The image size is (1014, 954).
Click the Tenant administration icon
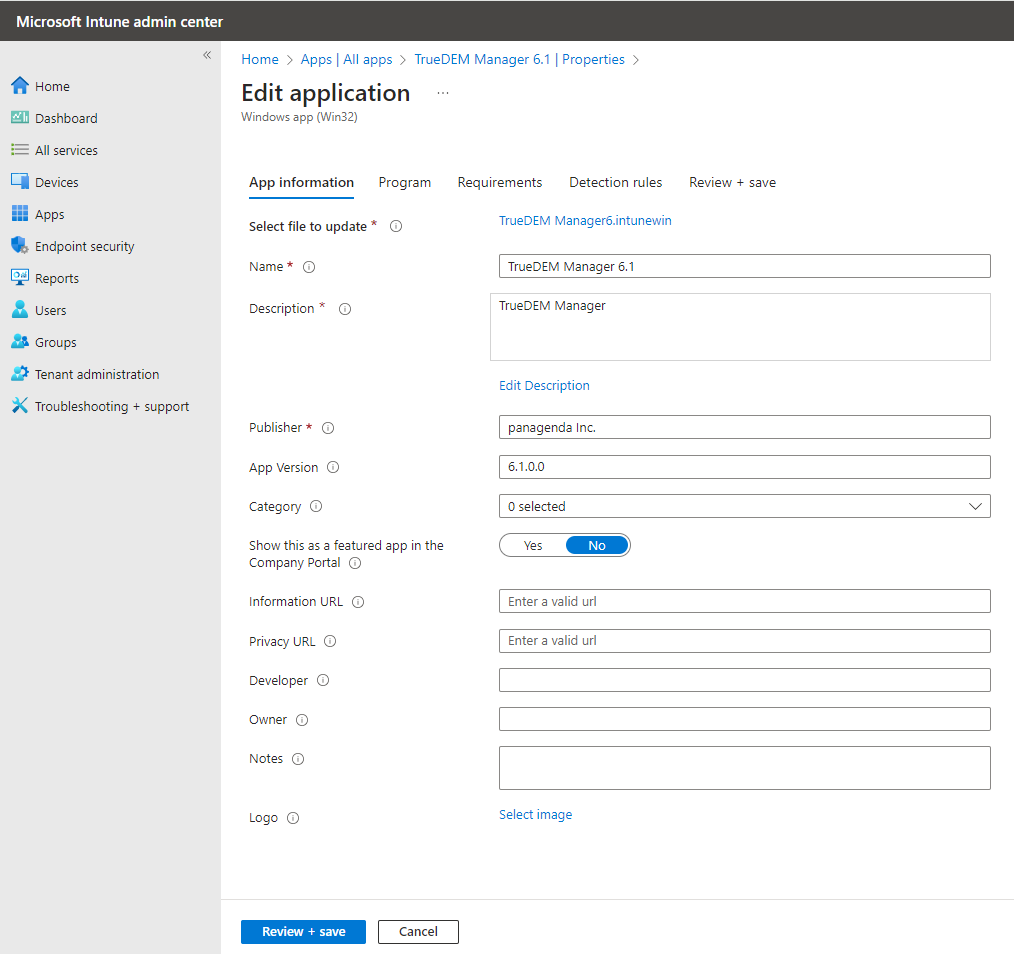pyautogui.click(x=19, y=374)
